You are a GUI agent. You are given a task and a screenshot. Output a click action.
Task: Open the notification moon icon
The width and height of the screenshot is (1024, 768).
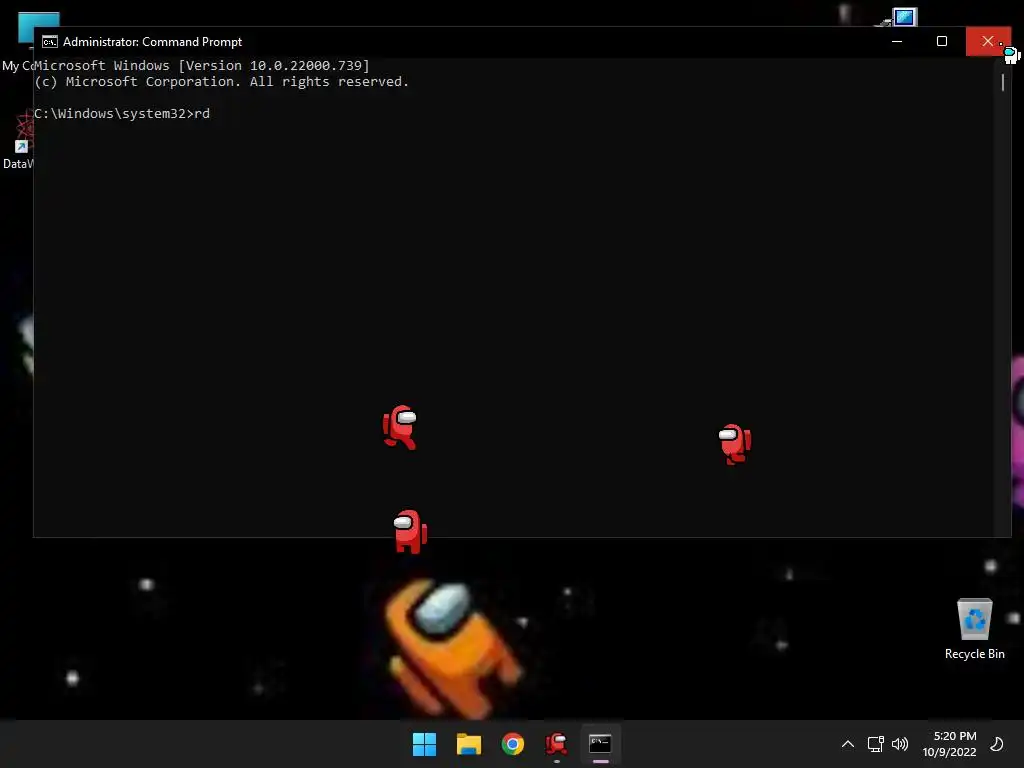(997, 744)
